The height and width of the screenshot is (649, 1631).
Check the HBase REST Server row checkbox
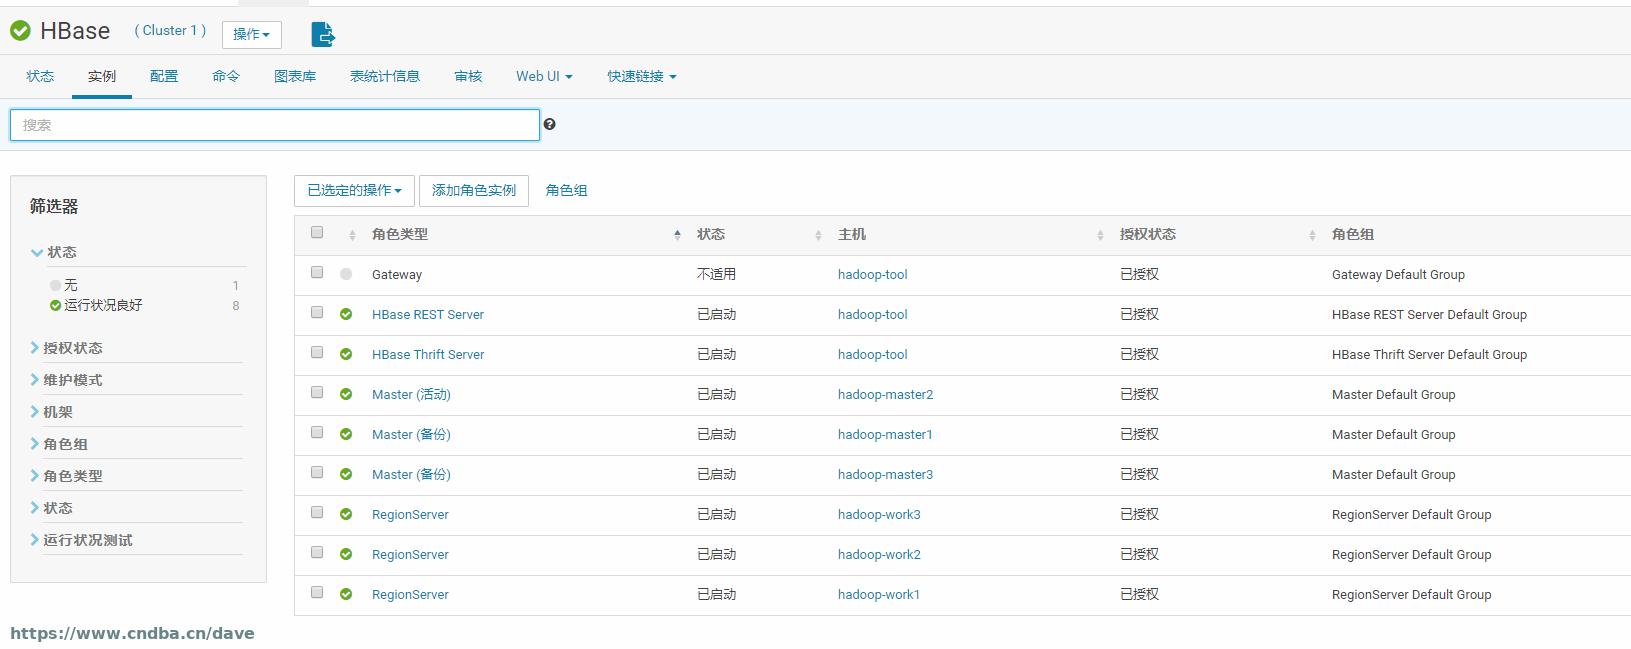click(317, 312)
